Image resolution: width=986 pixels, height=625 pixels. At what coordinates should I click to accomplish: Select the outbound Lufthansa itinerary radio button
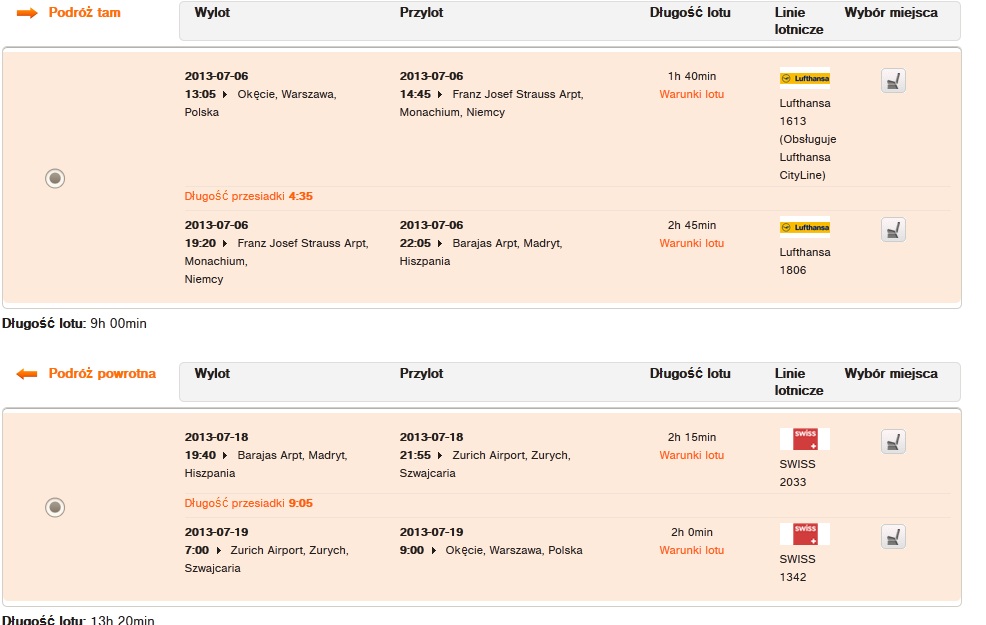[x=55, y=179]
